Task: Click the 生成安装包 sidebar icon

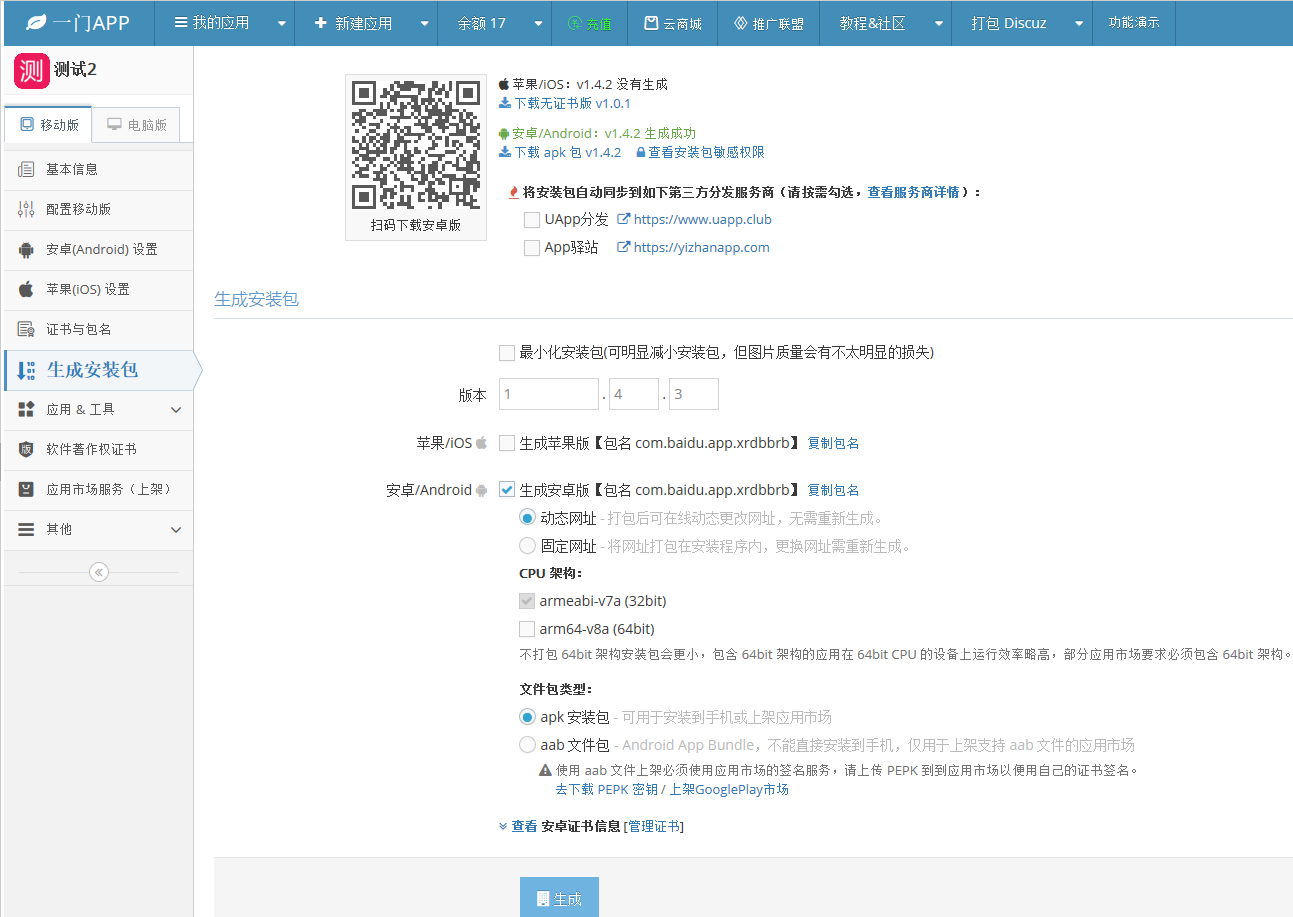Action: point(27,370)
